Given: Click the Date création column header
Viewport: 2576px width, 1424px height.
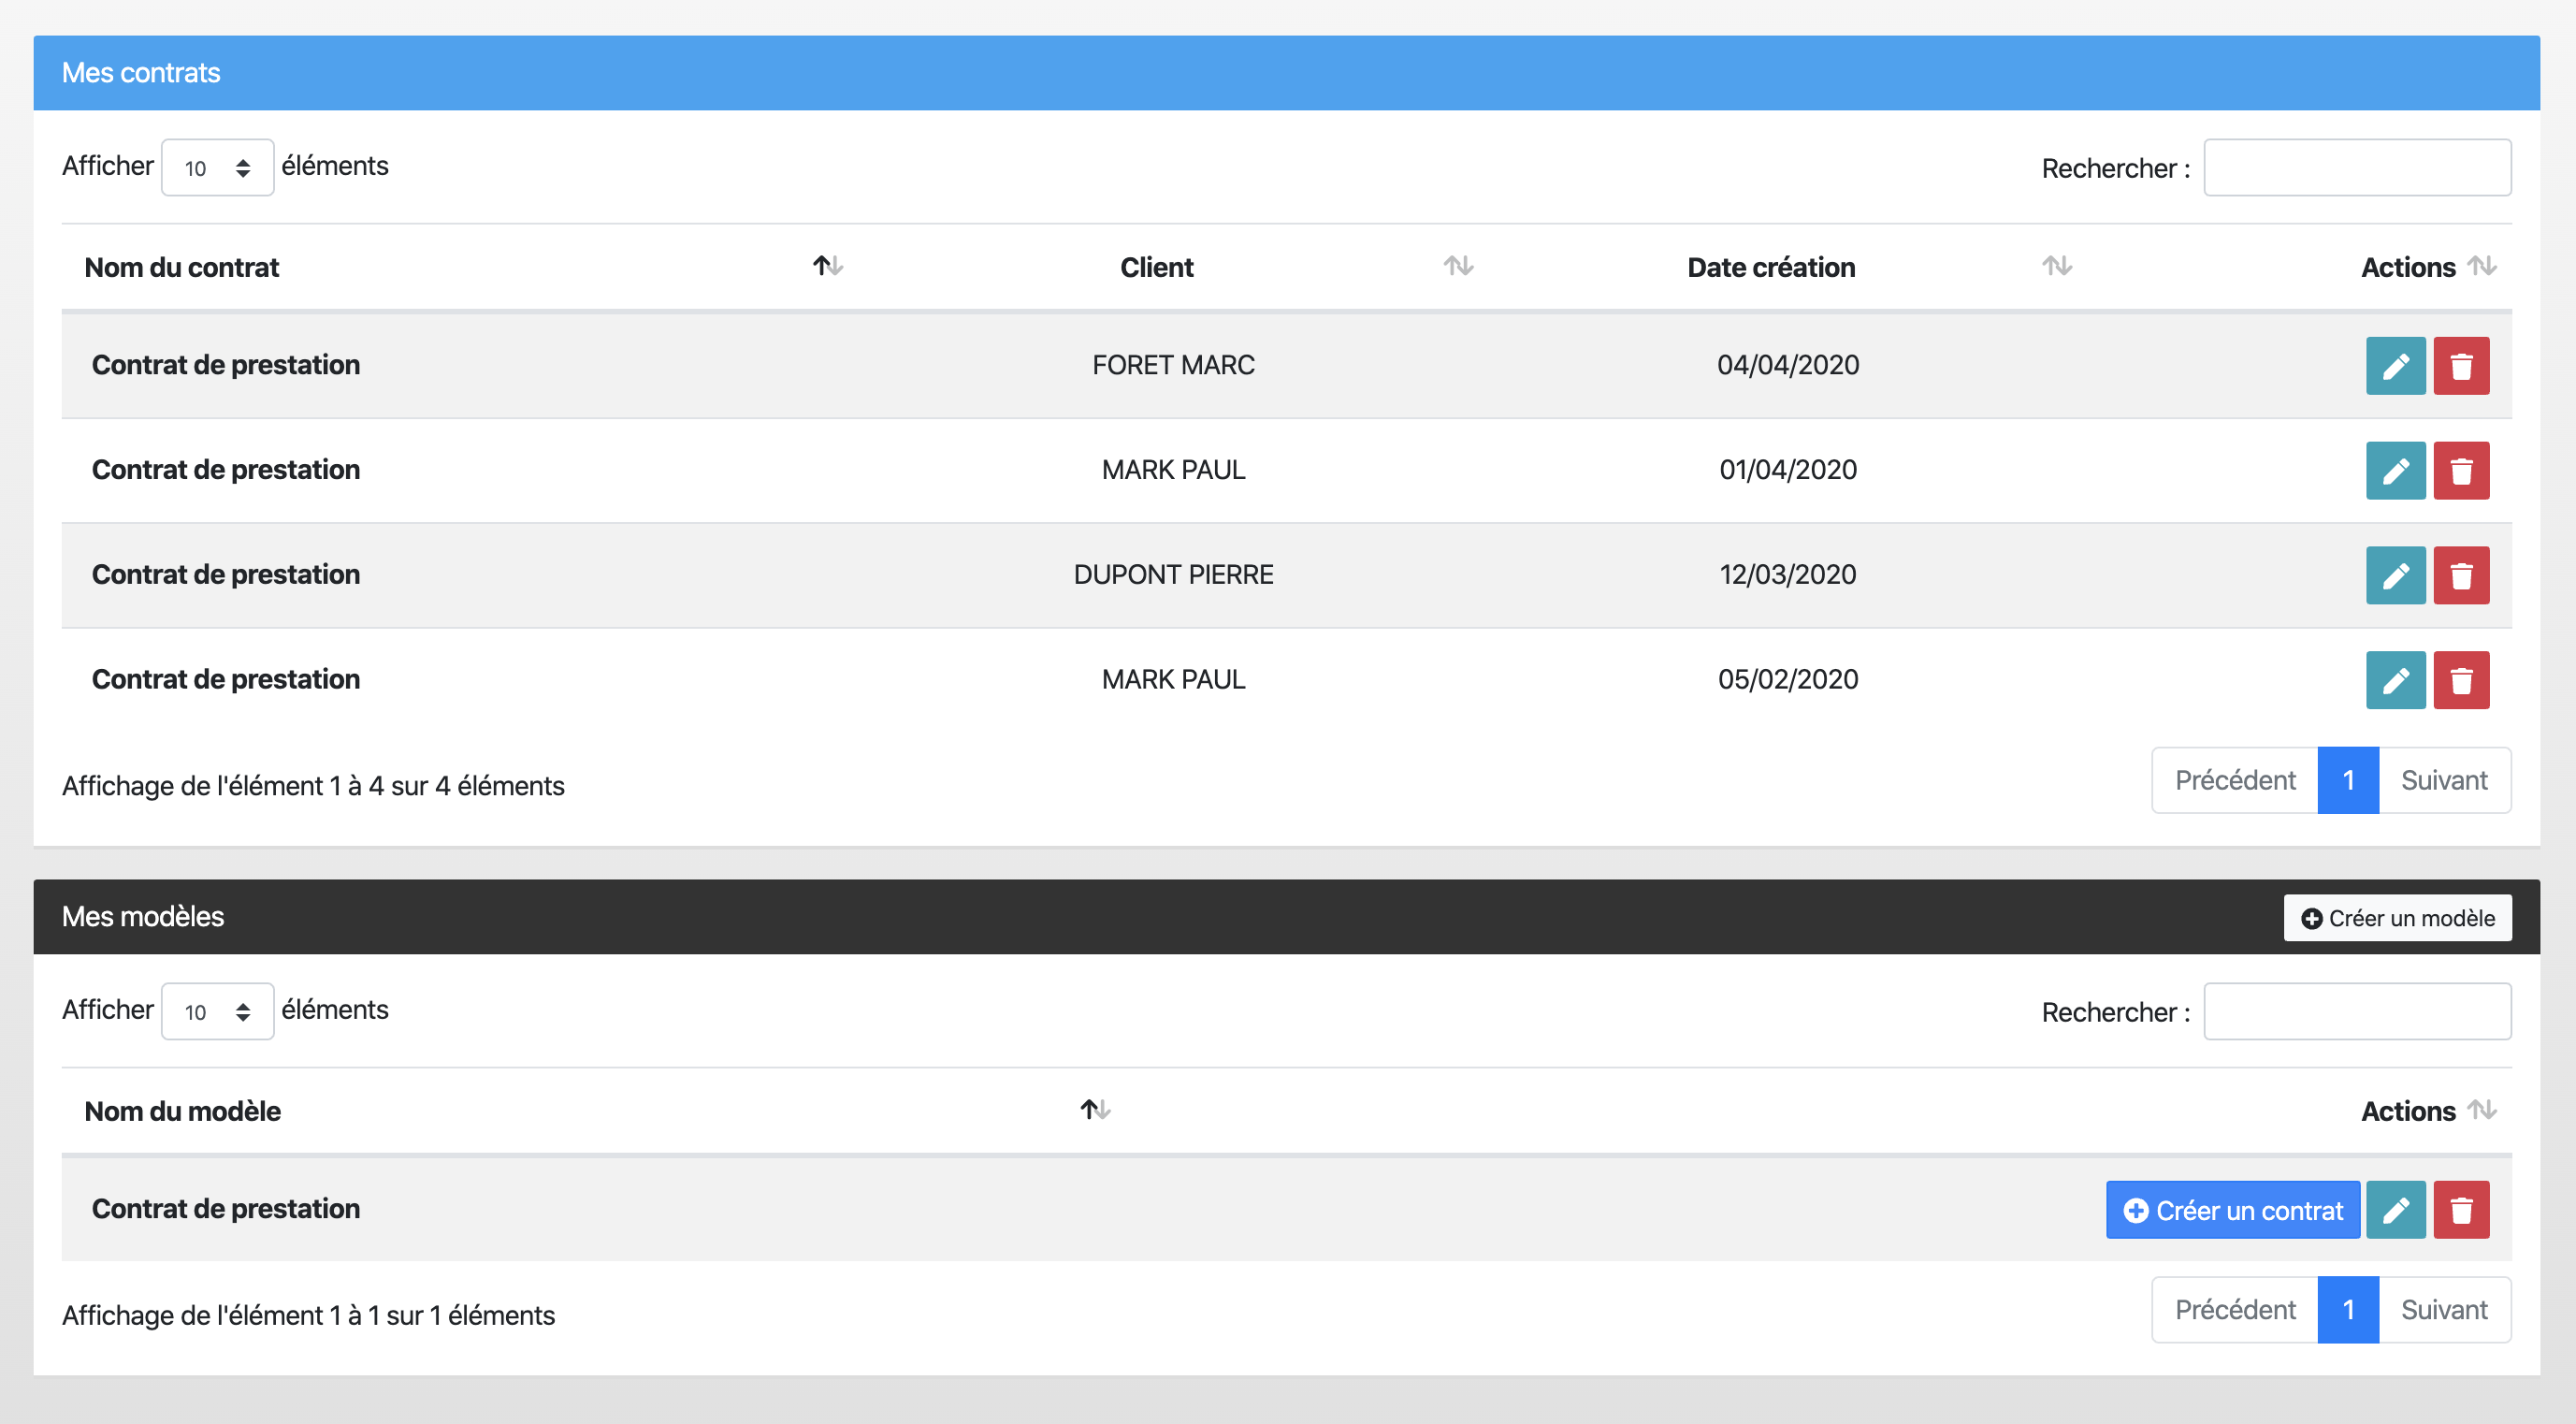Looking at the screenshot, I should [1770, 267].
